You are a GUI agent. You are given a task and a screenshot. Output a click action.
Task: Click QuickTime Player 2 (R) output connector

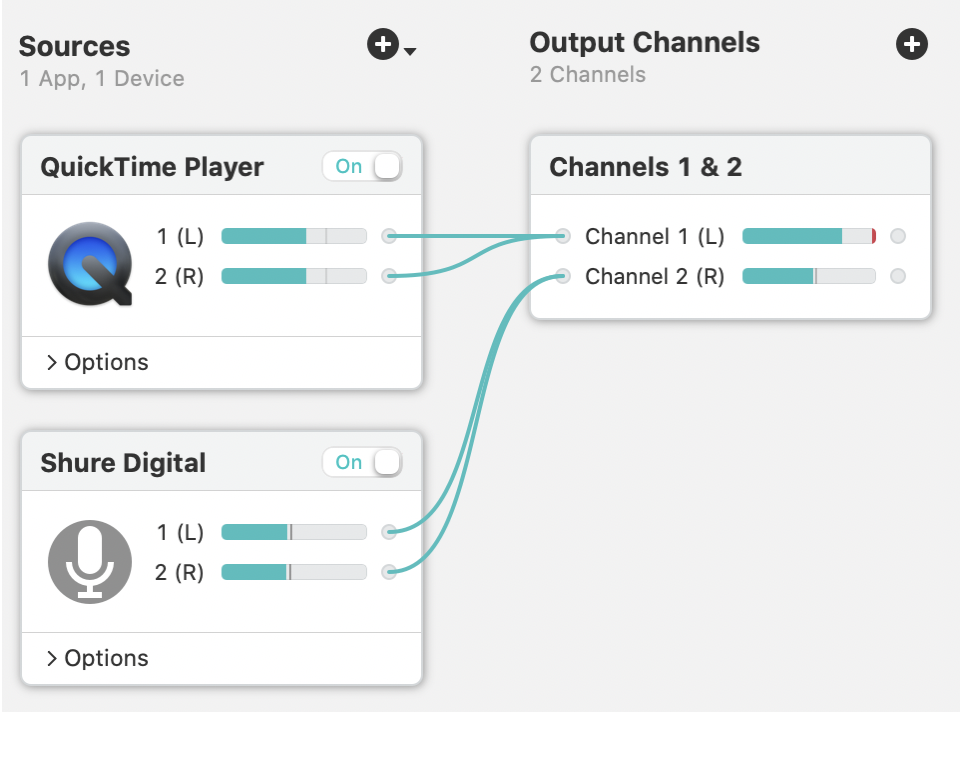tap(389, 276)
